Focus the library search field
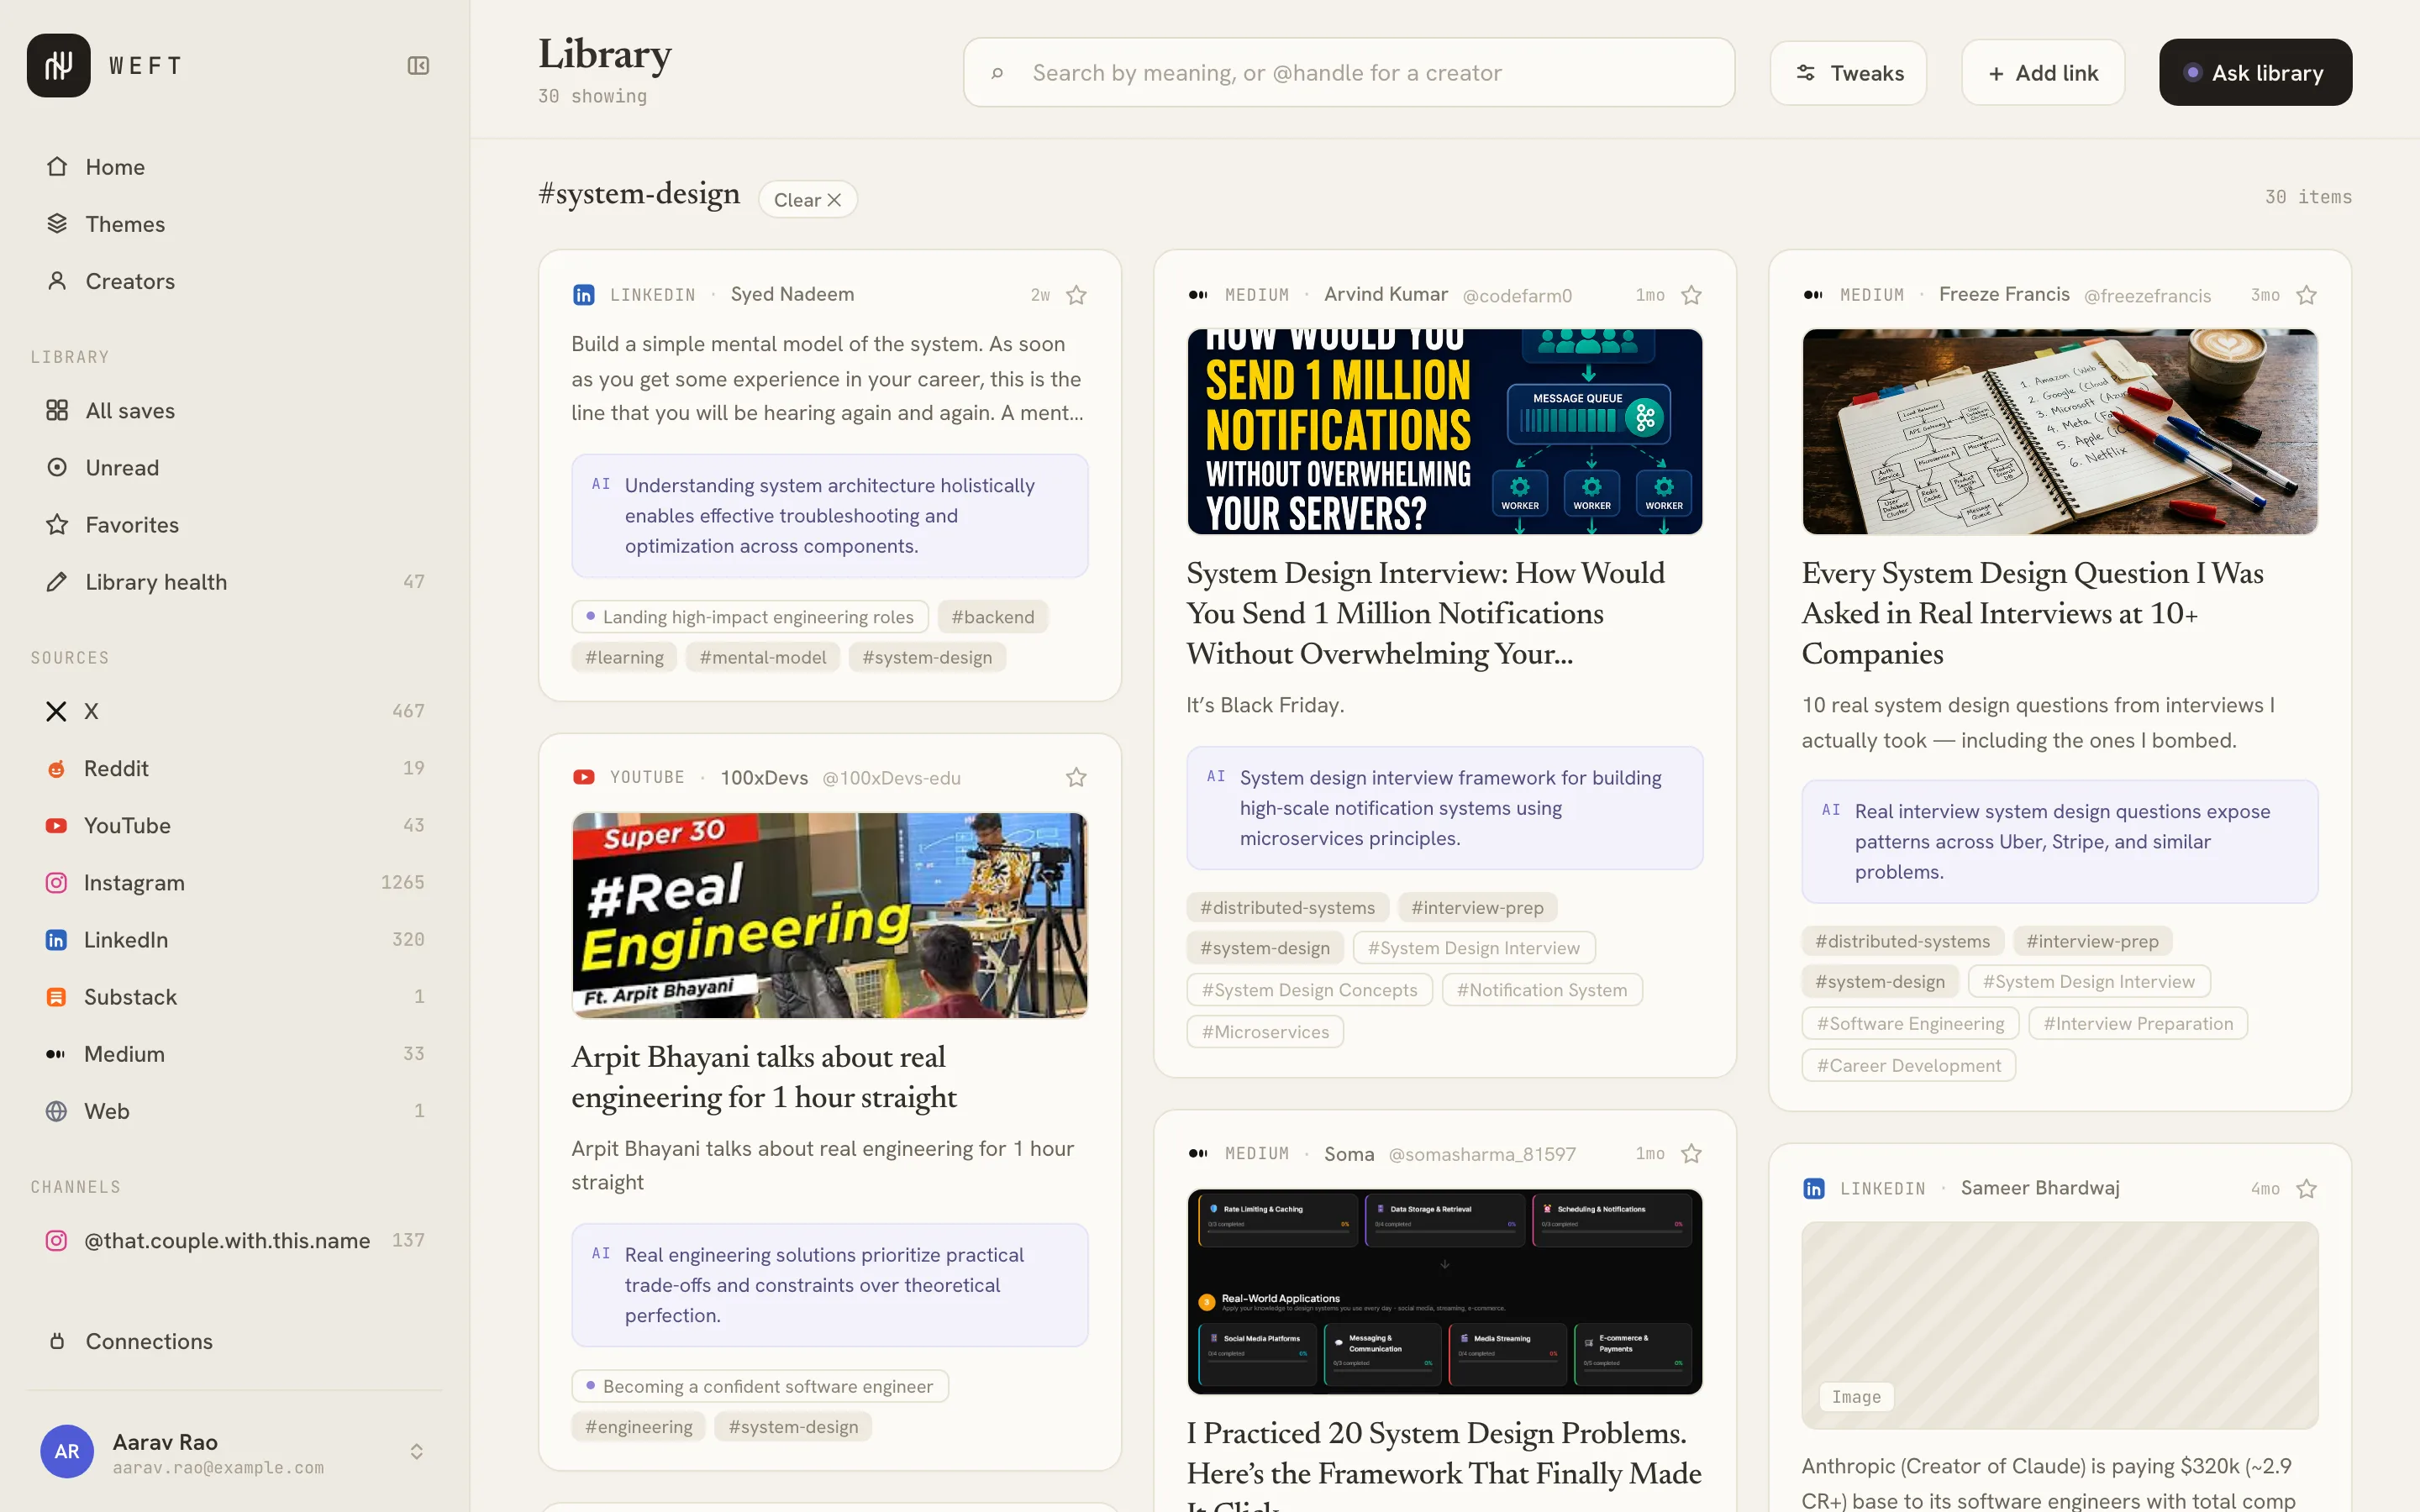This screenshot has width=2420, height=1512. click(x=1349, y=72)
